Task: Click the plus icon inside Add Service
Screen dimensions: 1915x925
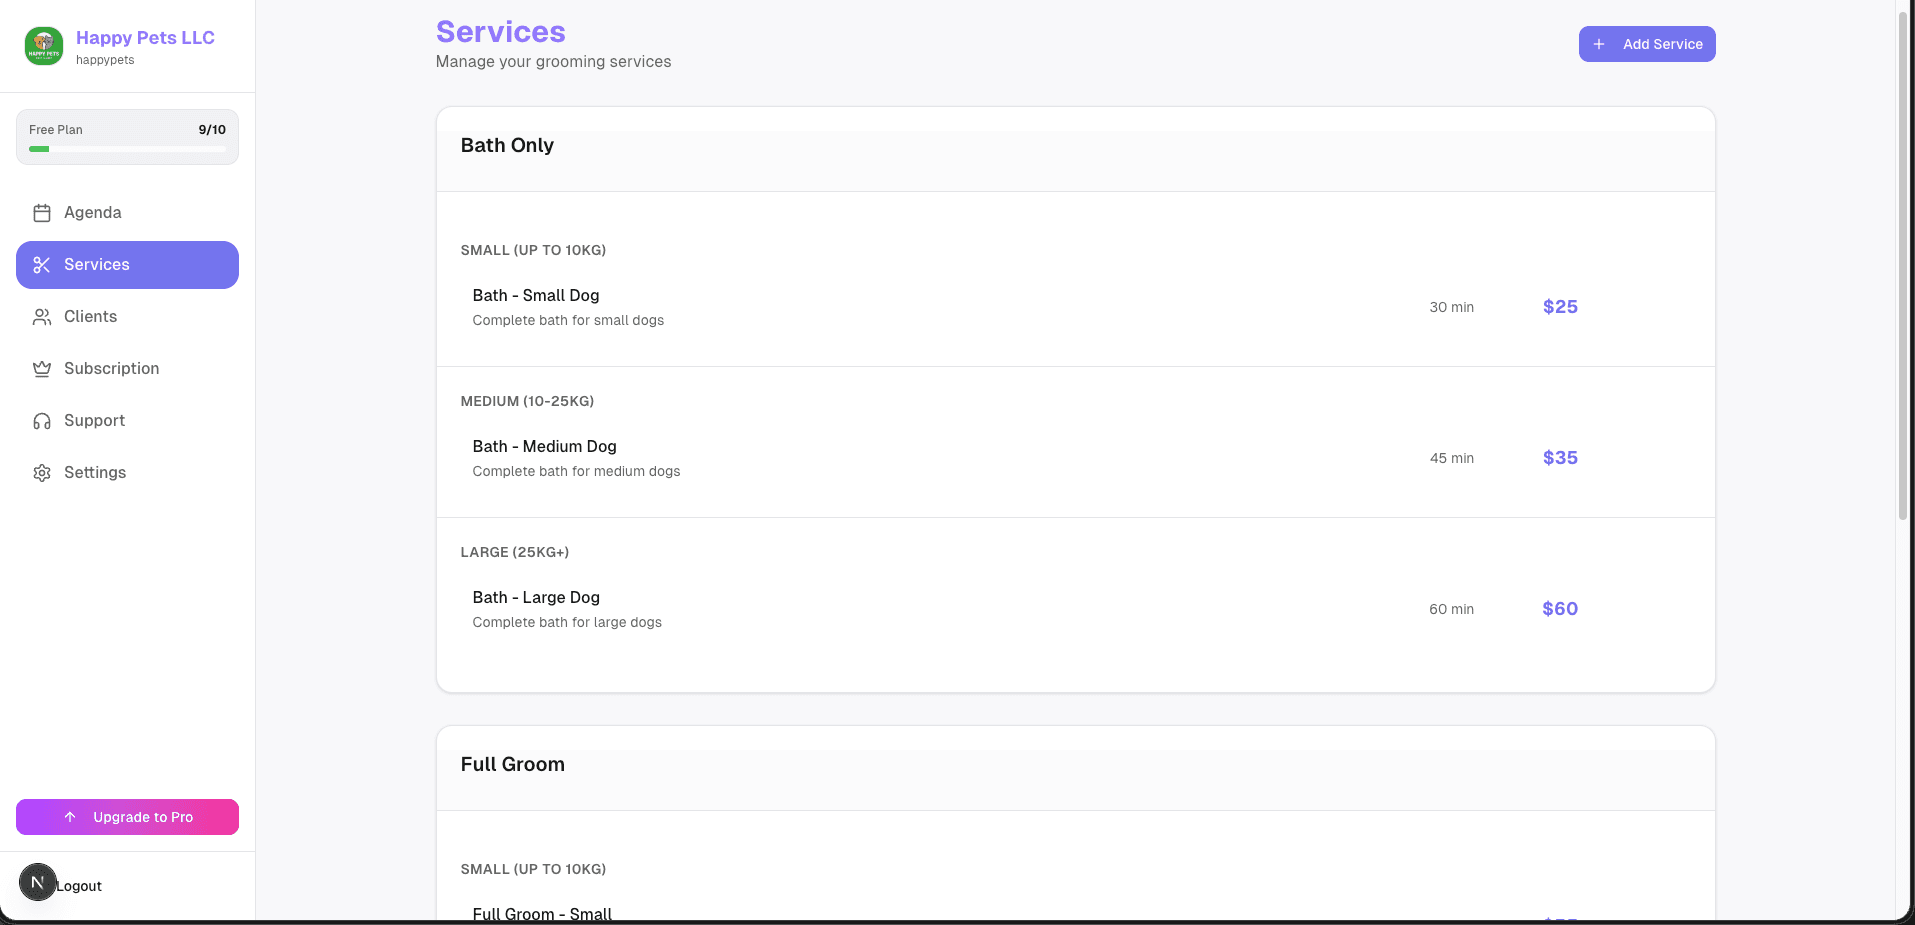Action: click(1600, 44)
